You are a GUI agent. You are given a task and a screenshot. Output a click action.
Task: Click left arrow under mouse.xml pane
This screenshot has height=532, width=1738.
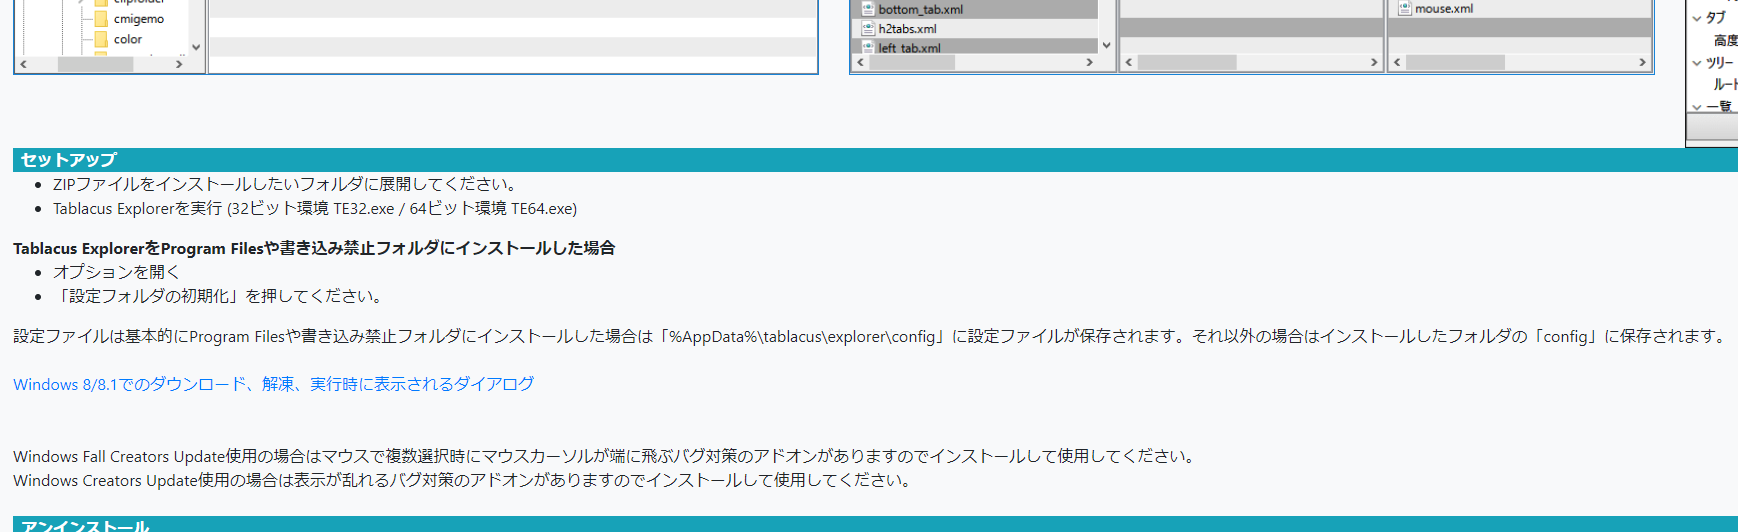1397,62
